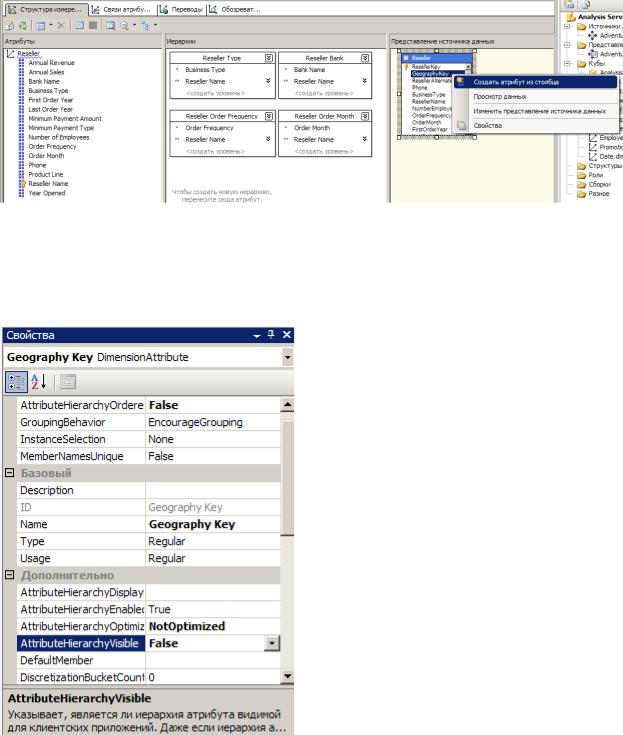The height and width of the screenshot is (735, 623).
Task: Collapse the Дополнительно property category
Action: [9, 575]
